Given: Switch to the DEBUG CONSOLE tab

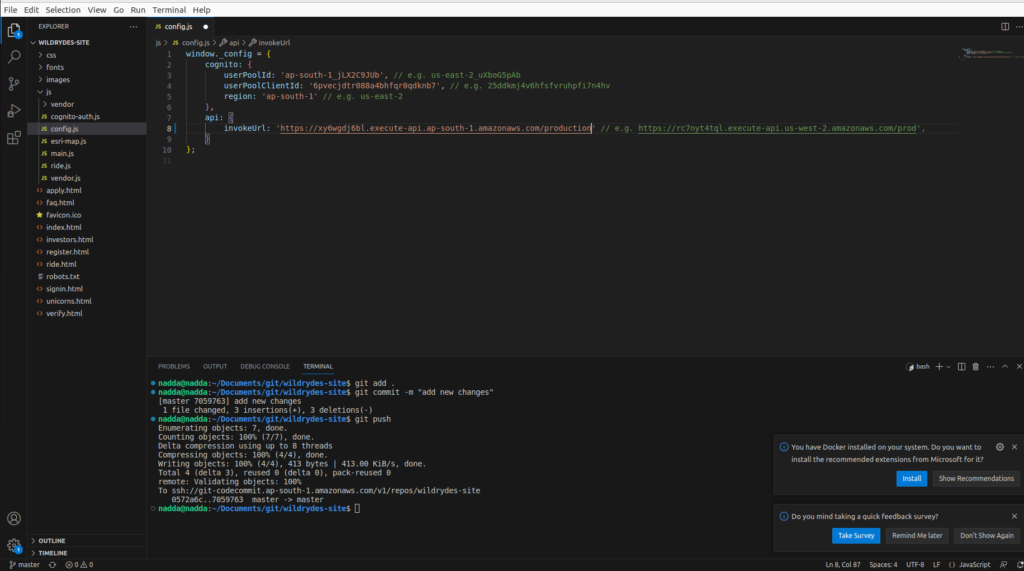Looking at the screenshot, I should click(264, 367).
